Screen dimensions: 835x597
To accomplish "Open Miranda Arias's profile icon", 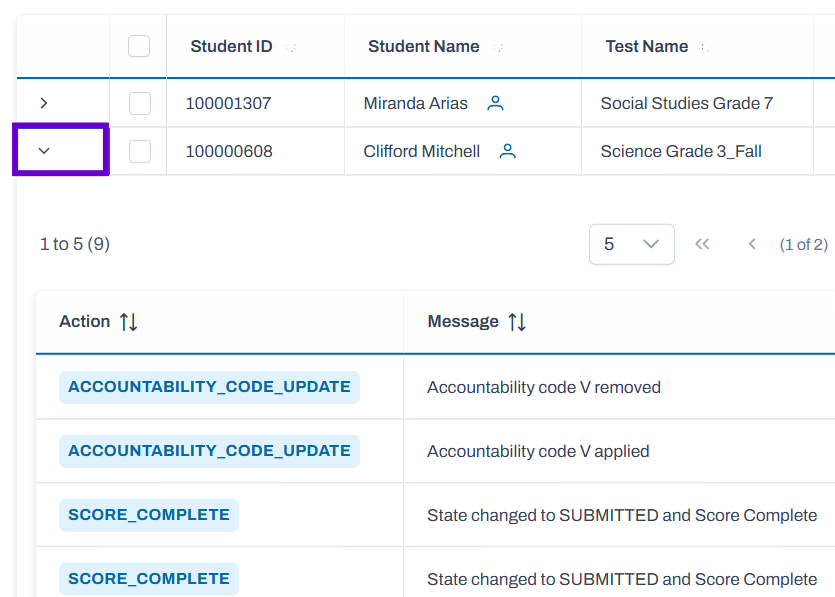I will pyautogui.click(x=495, y=103).
